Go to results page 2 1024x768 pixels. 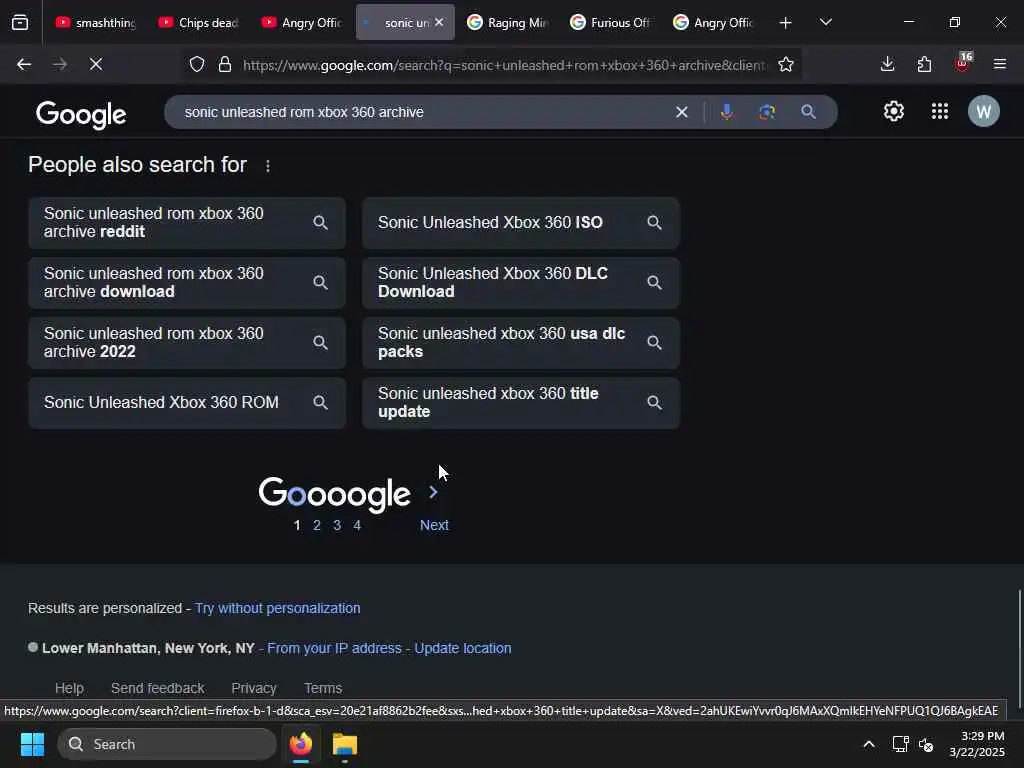point(317,525)
